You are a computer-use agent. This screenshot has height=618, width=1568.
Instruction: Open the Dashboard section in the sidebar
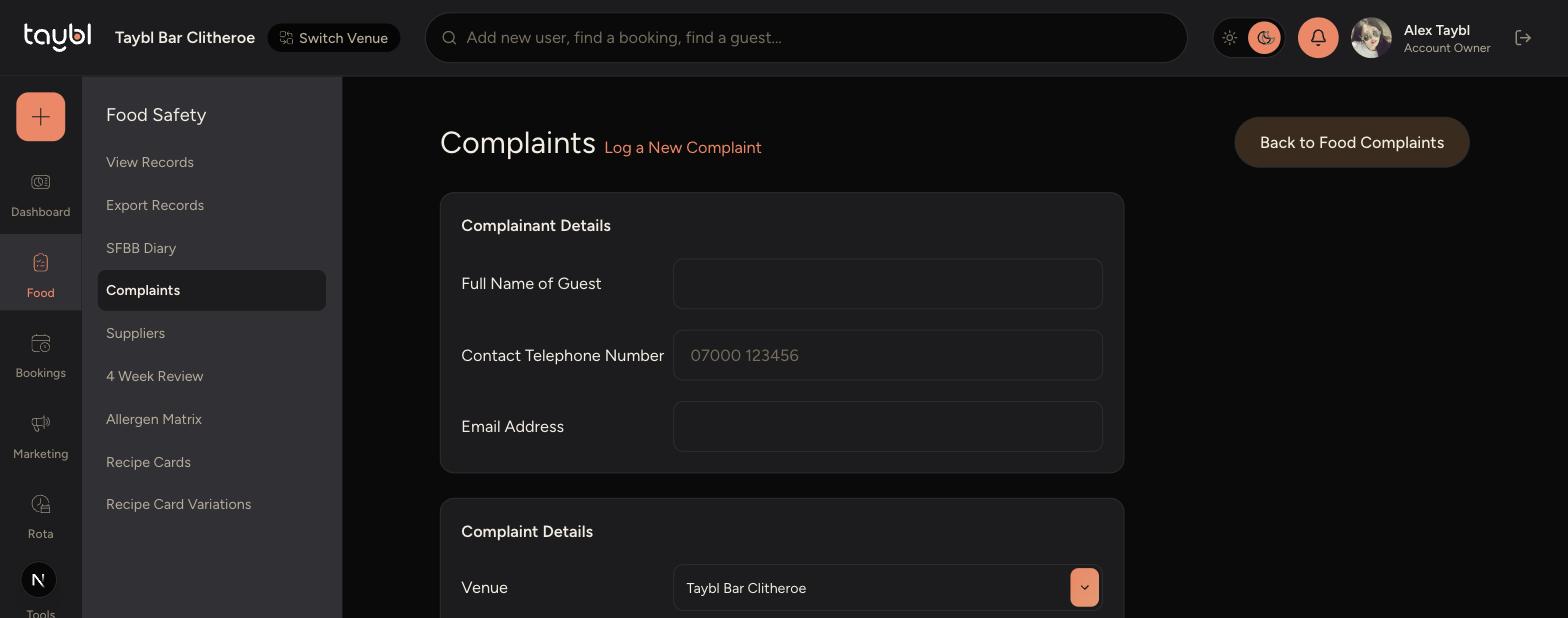(x=40, y=195)
